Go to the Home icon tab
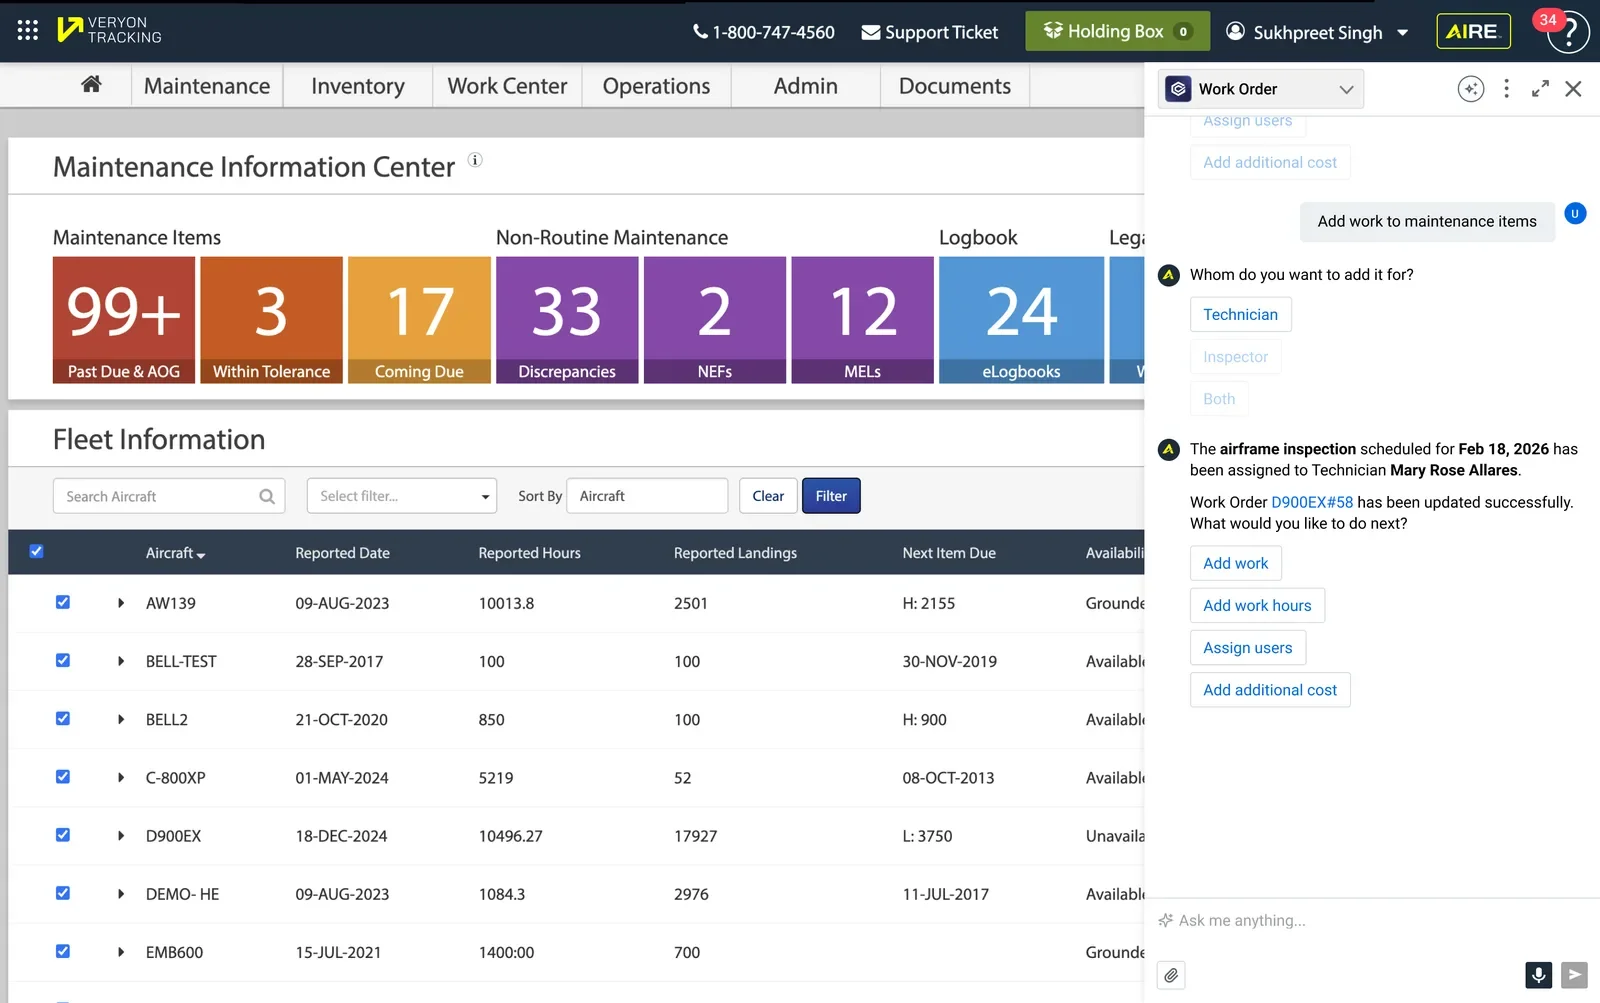 pos(91,85)
